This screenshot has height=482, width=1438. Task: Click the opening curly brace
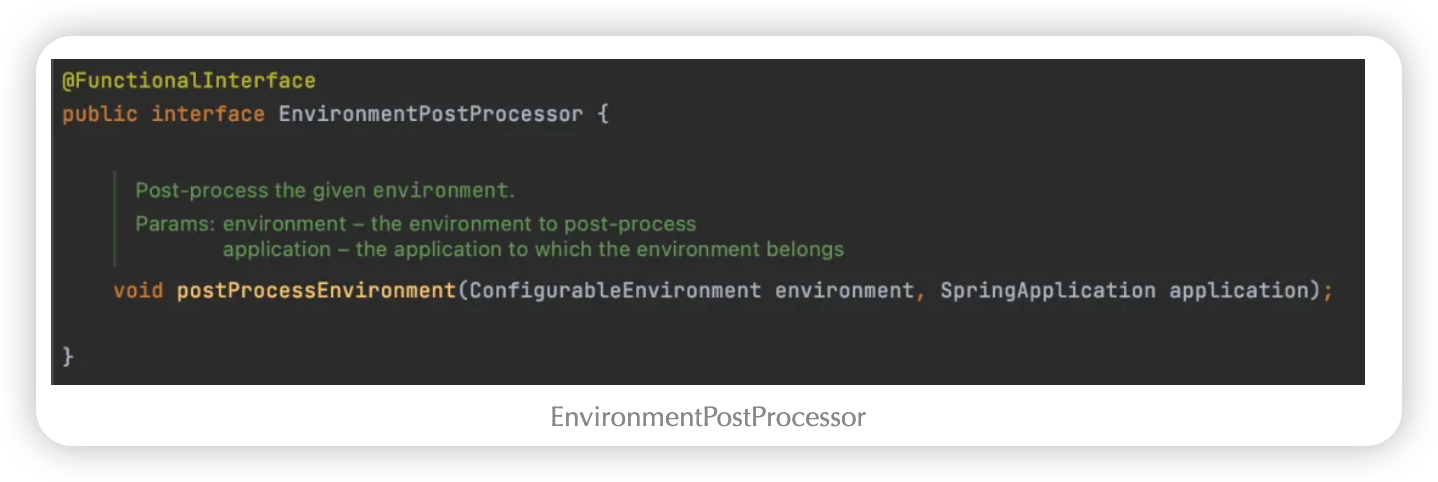coord(602,114)
